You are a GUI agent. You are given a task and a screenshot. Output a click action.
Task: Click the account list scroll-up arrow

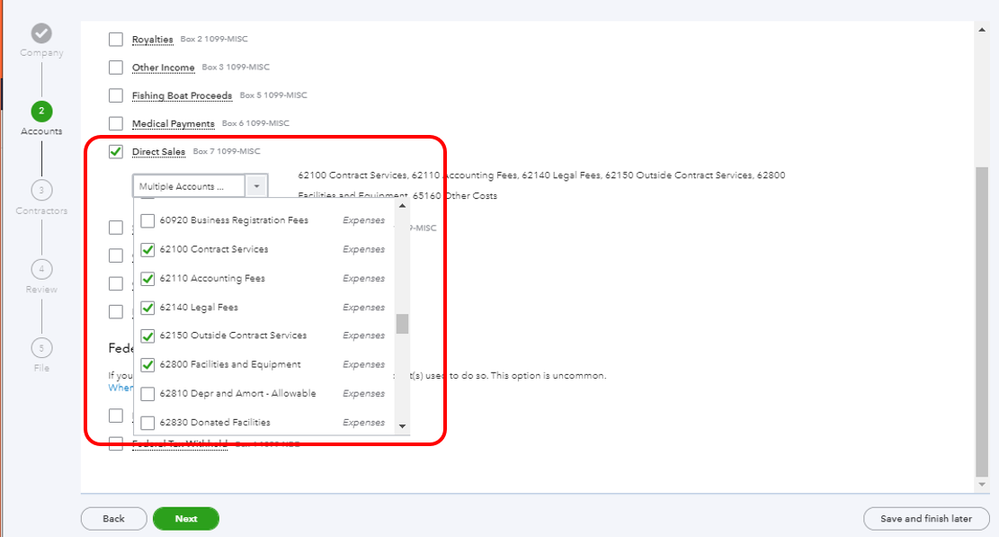click(x=402, y=206)
